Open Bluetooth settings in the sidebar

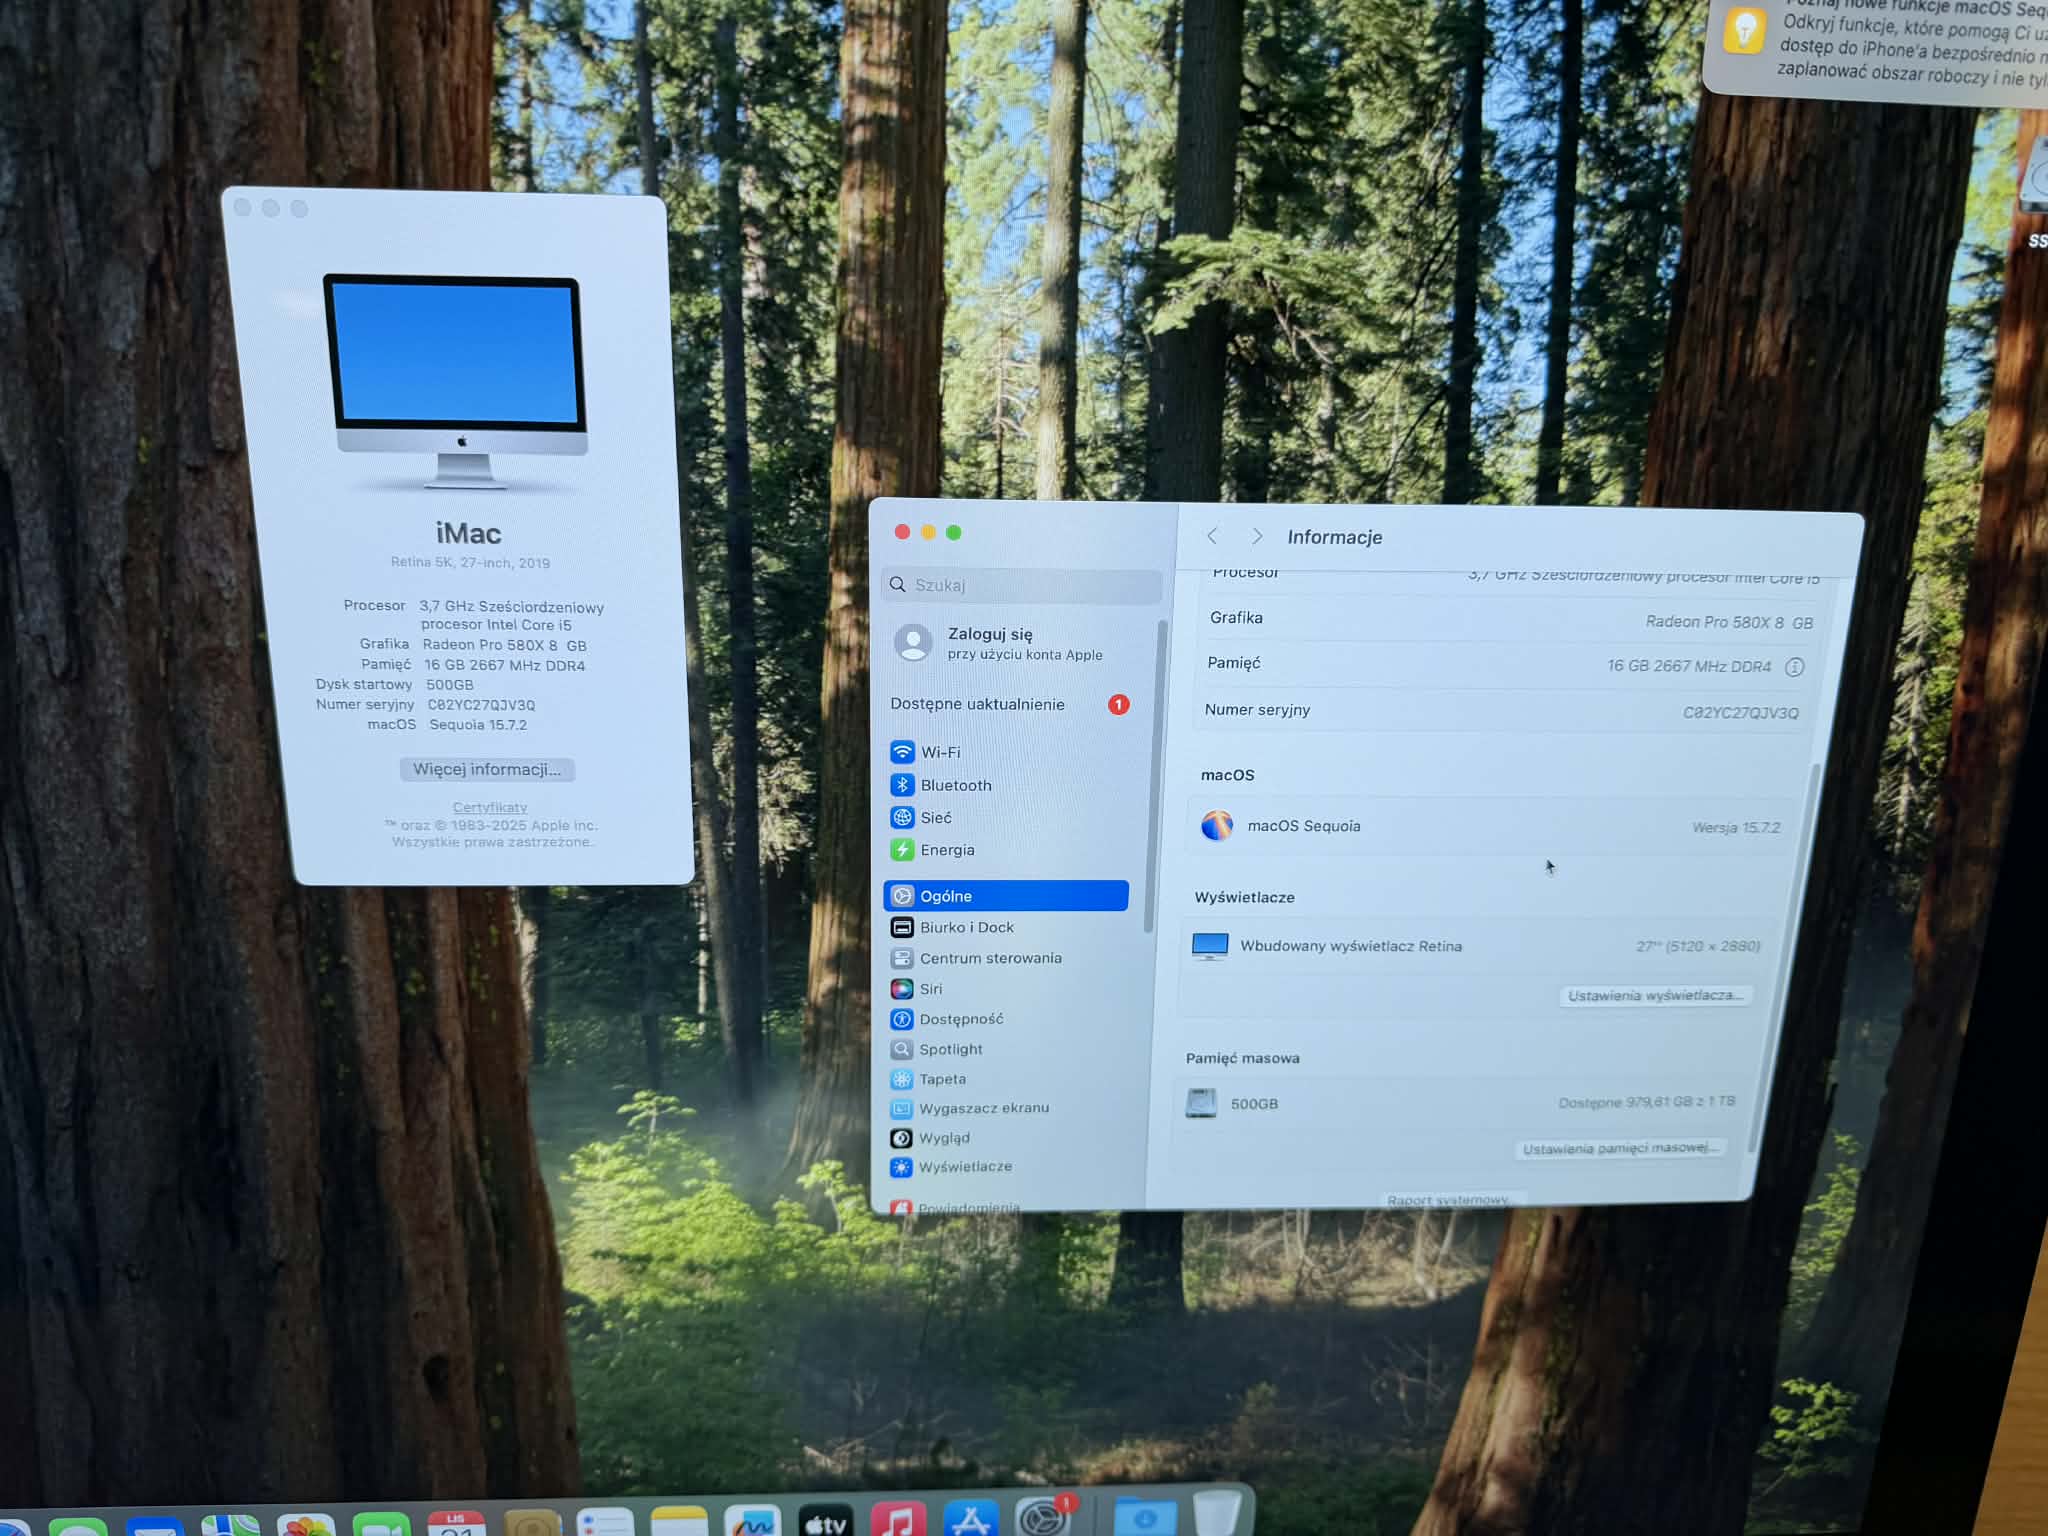[x=954, y=785]
